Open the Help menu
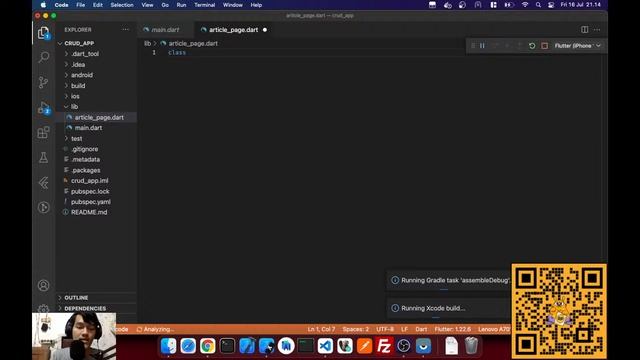This screenshot has width=640, height=360. click(x=256, y=5)
